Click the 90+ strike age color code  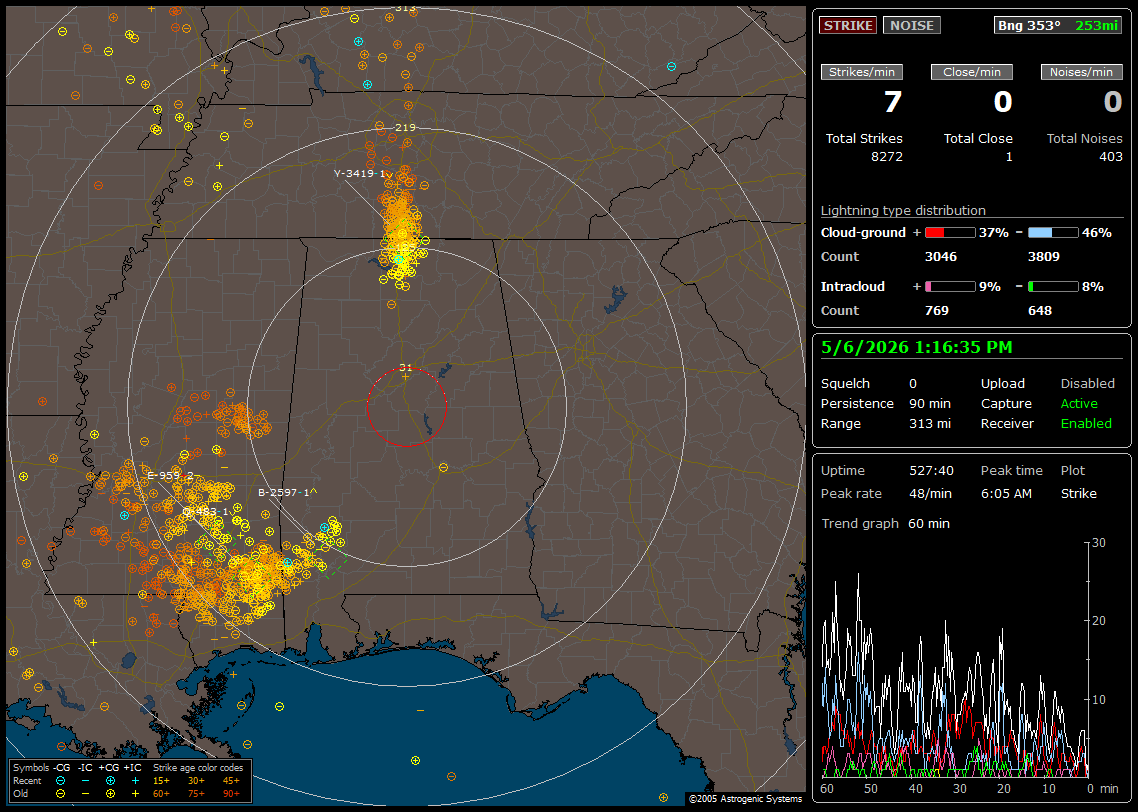point(232,794)
